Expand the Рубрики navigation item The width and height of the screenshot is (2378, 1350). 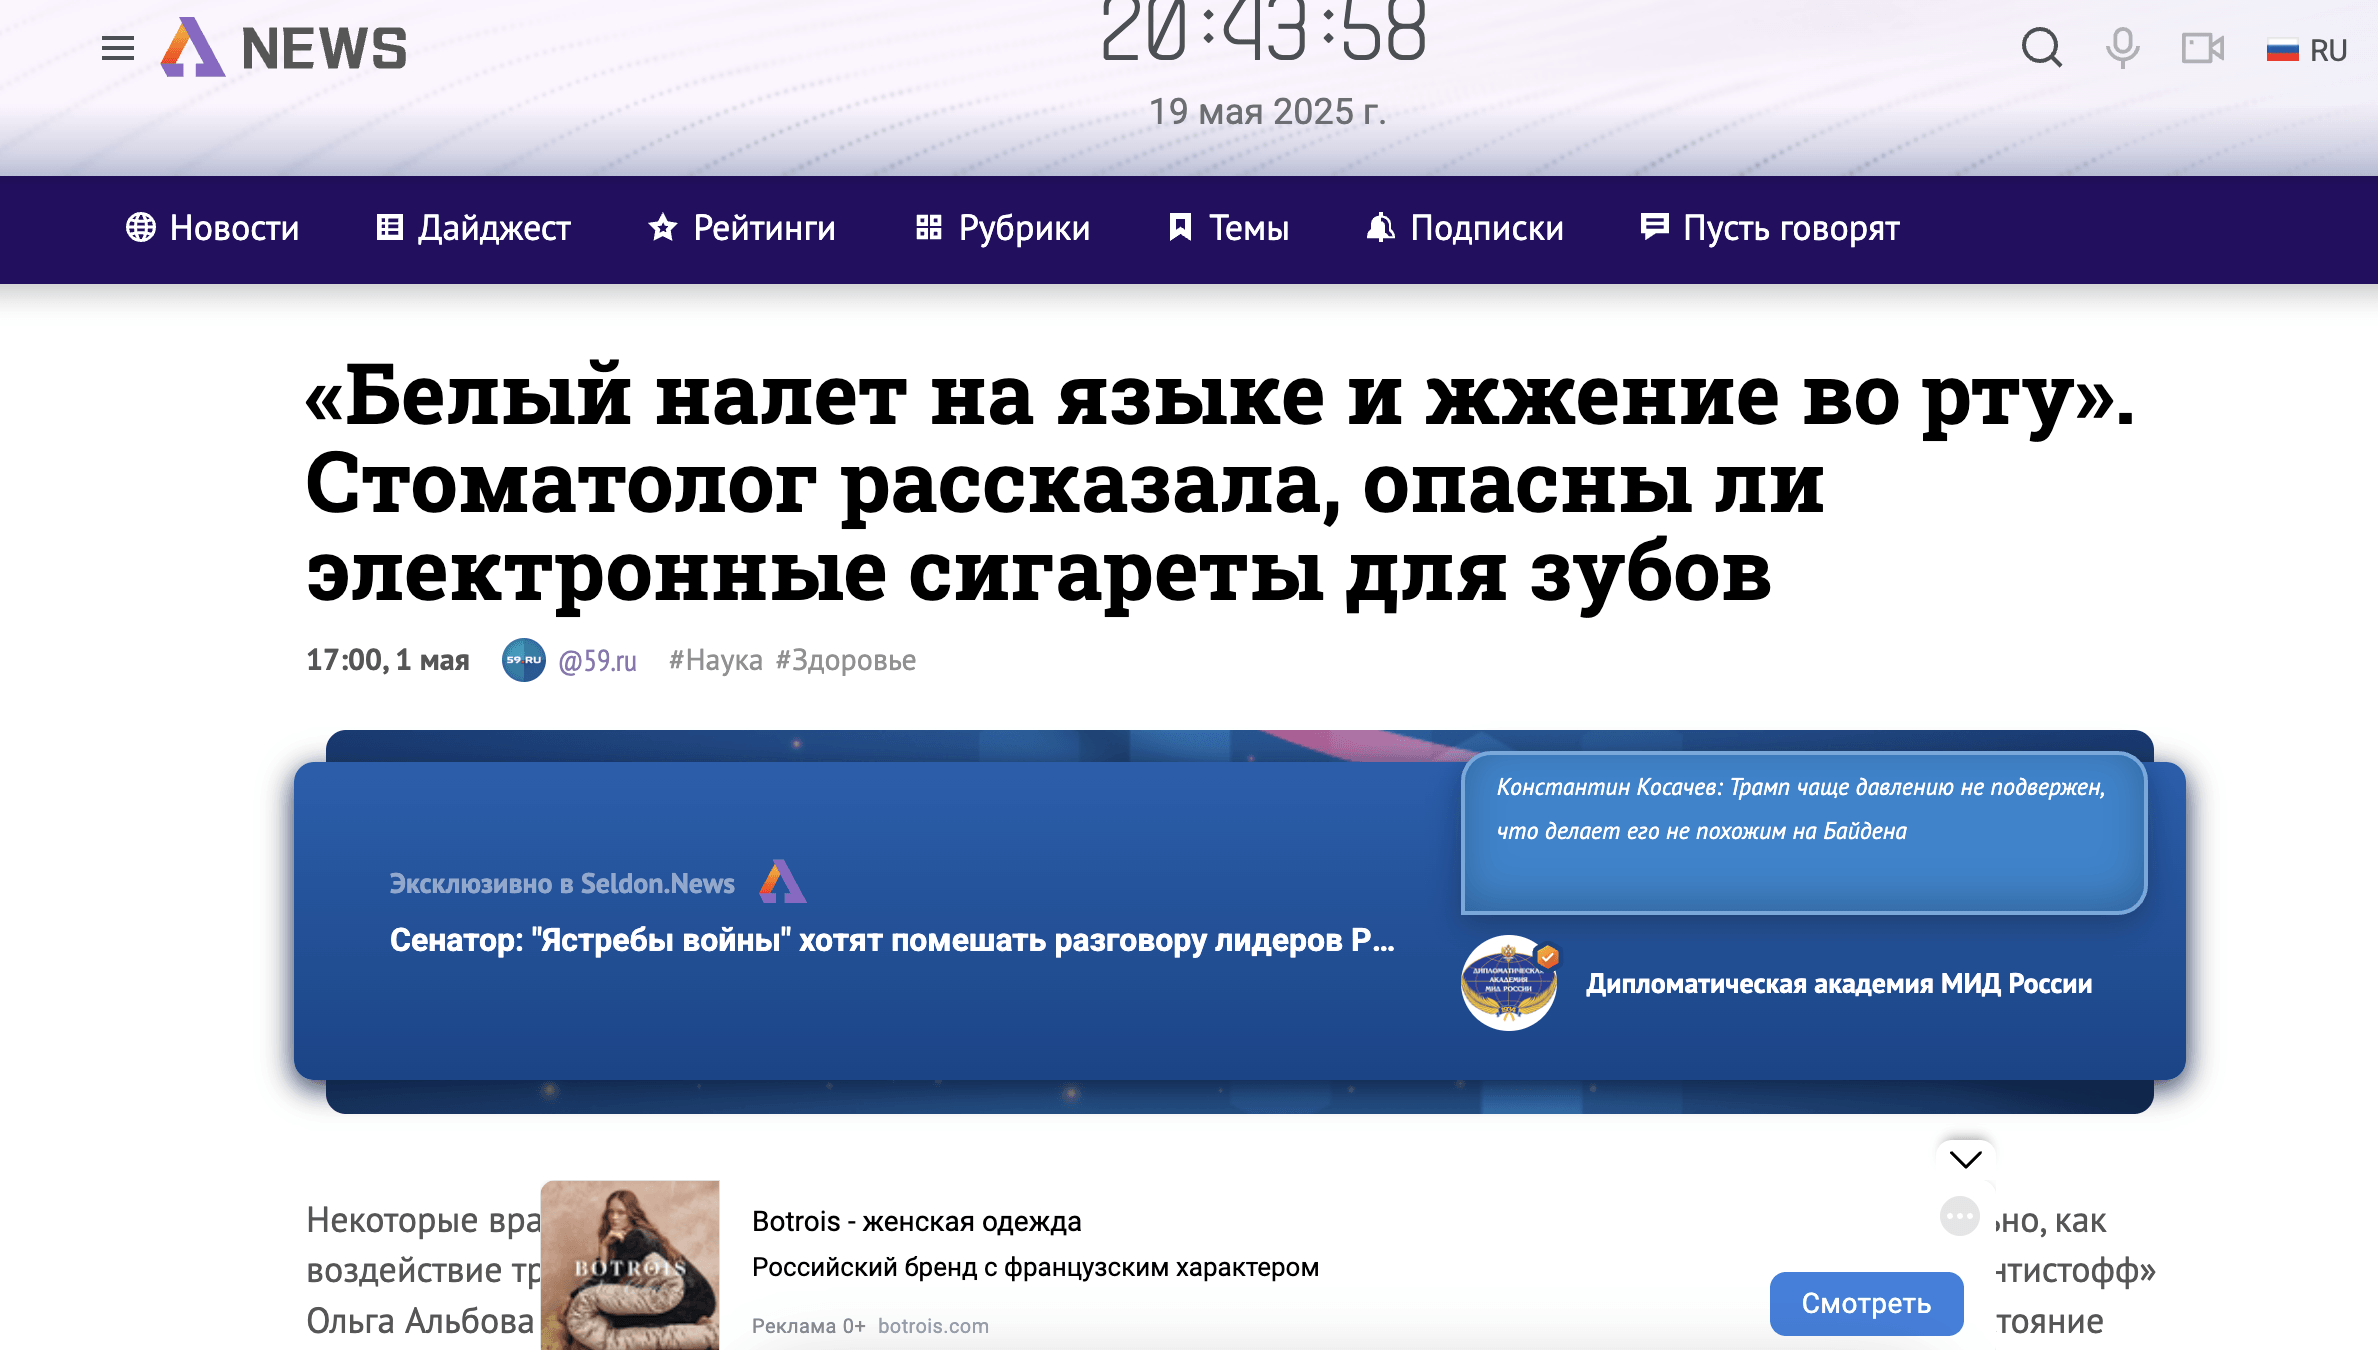point(1003,229)
